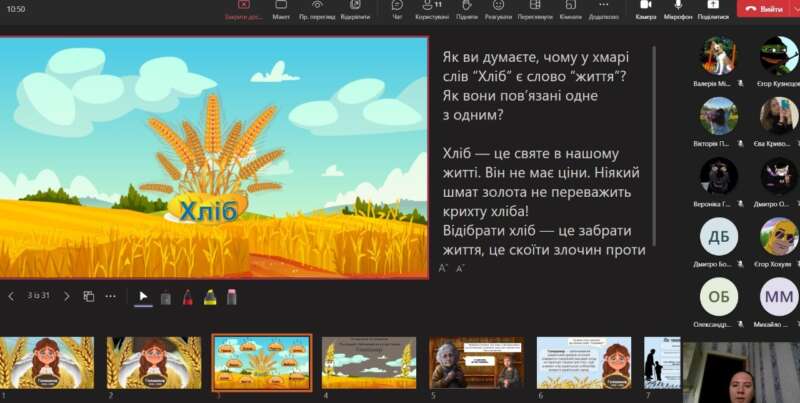
Task: Open the More actions menu (Додатково)
Action: [603, 9]
